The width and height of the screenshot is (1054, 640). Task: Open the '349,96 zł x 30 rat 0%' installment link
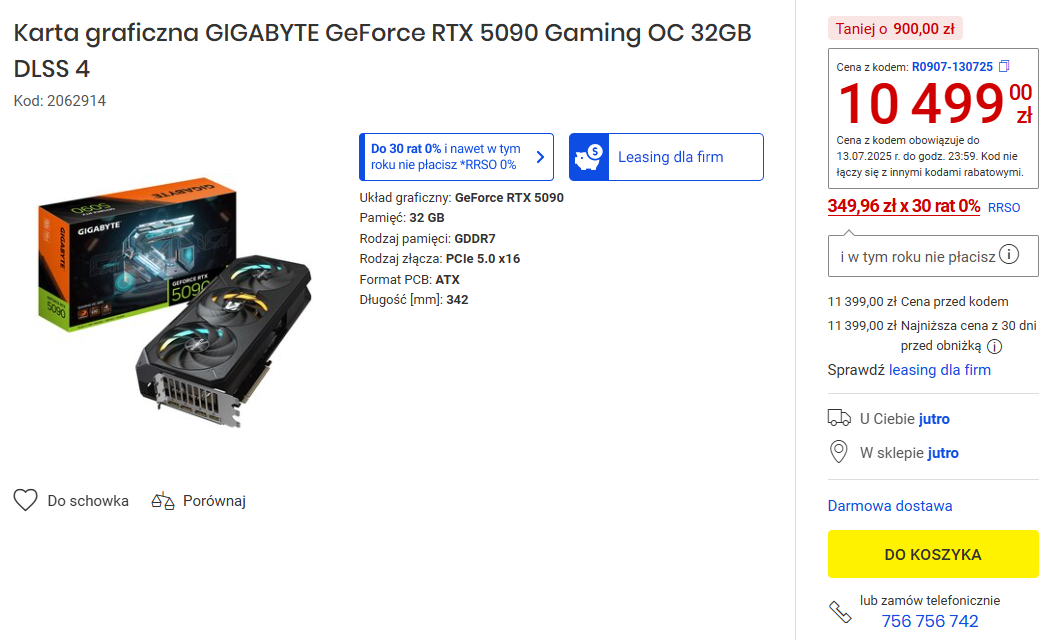click(903, 206)
